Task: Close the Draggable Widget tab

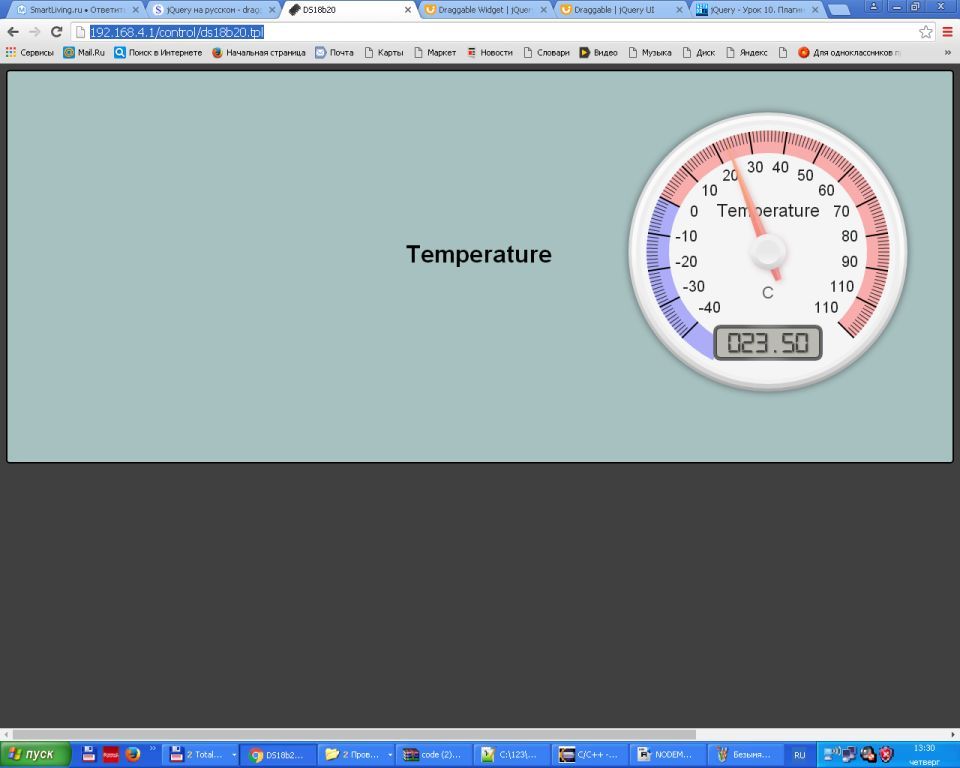Action: point(544,10)
